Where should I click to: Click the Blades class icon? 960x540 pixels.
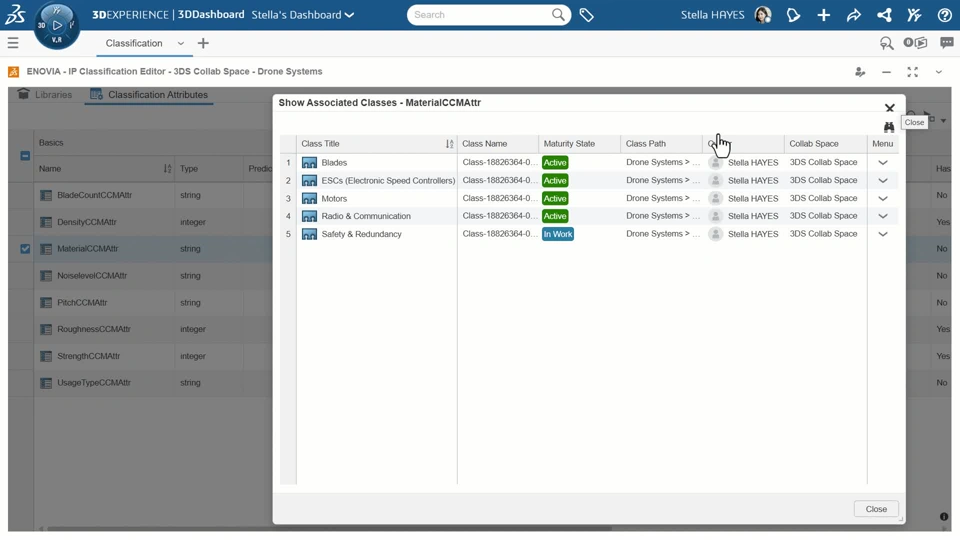(309, 163)
